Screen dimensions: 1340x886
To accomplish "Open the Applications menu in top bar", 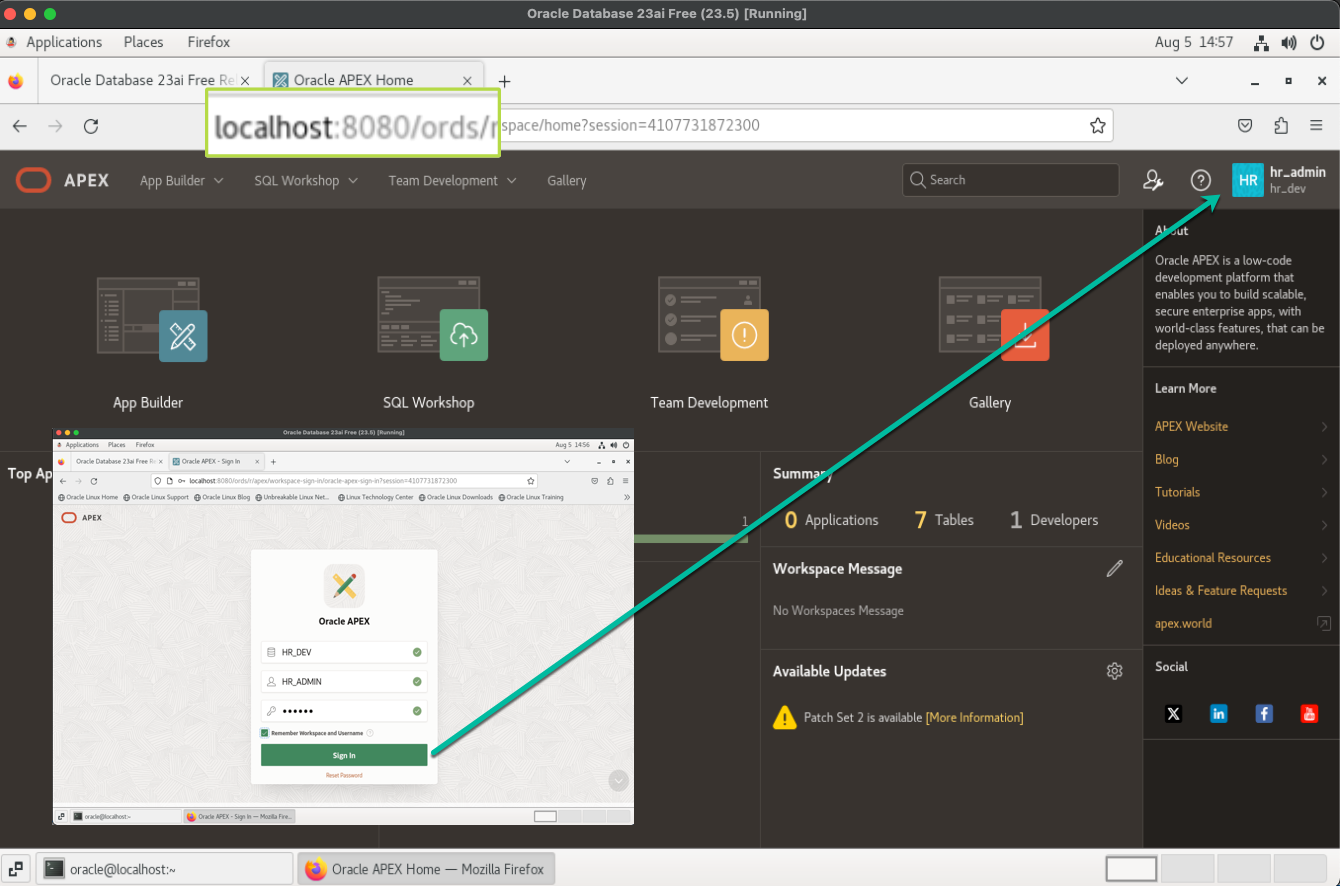I will click(64, 42).
